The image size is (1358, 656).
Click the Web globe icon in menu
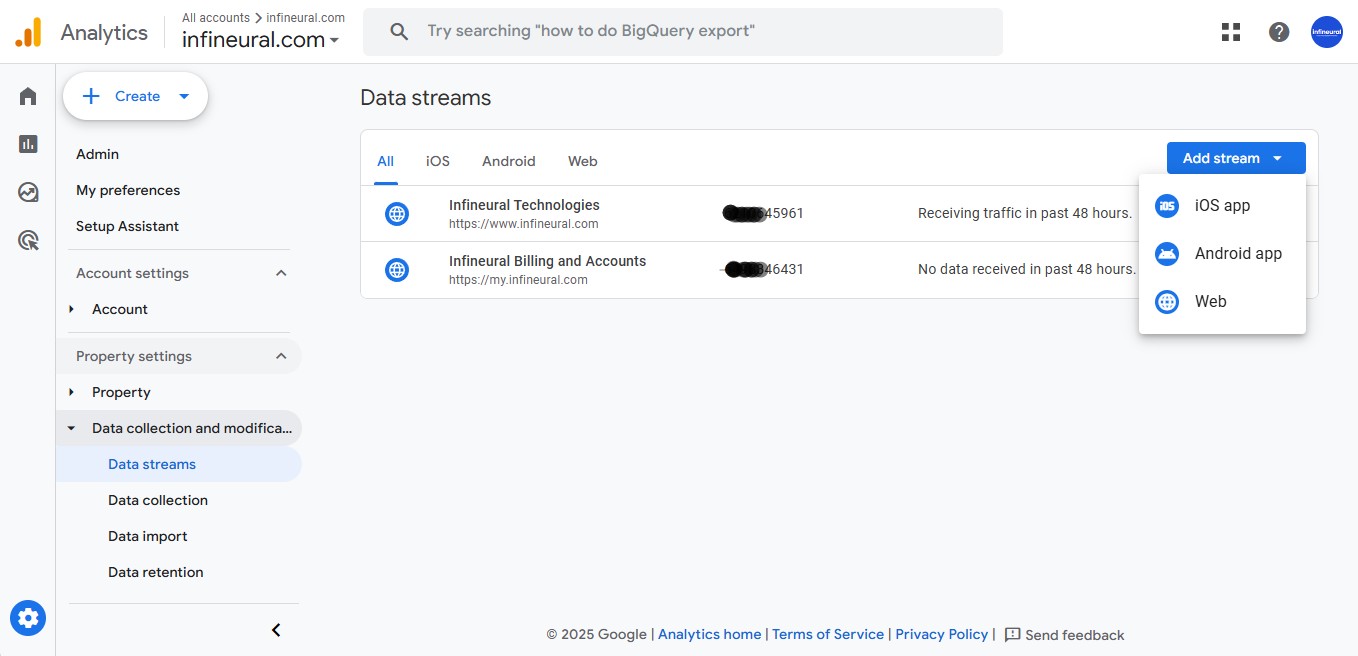coord(1167,302)
